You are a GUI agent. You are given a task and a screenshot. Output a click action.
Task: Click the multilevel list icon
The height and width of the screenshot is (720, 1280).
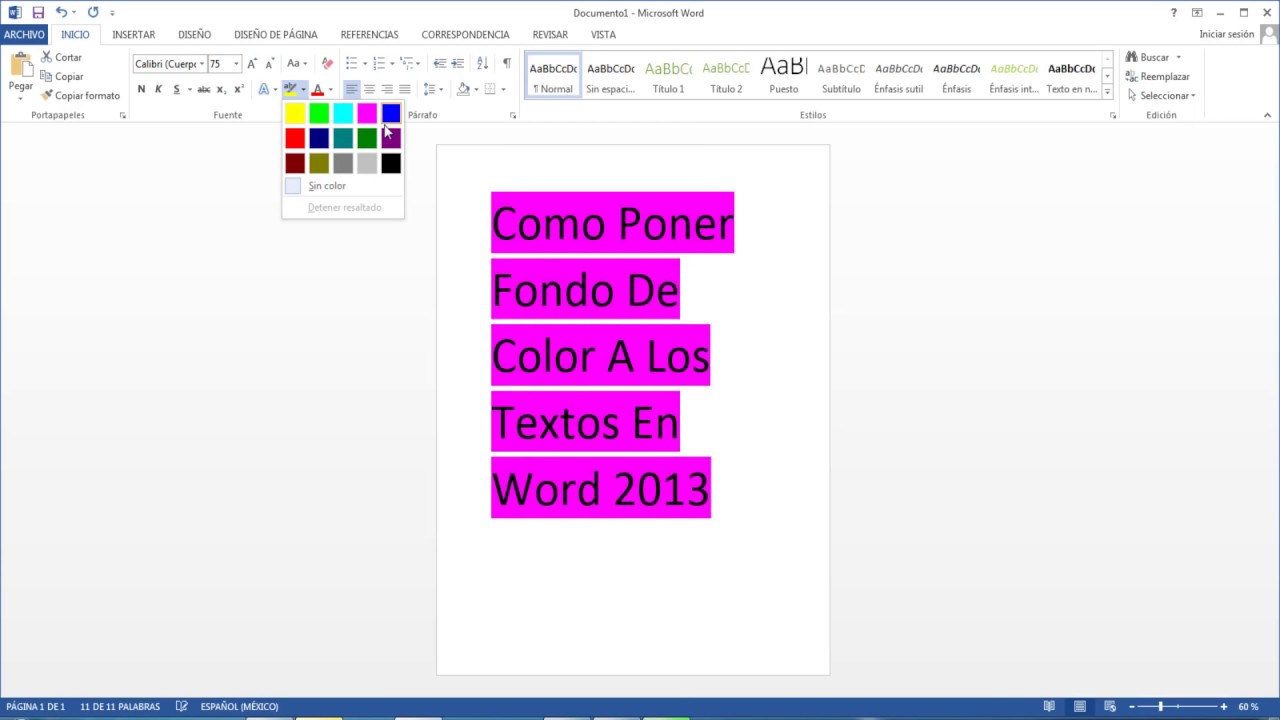(x=407, y=64)
